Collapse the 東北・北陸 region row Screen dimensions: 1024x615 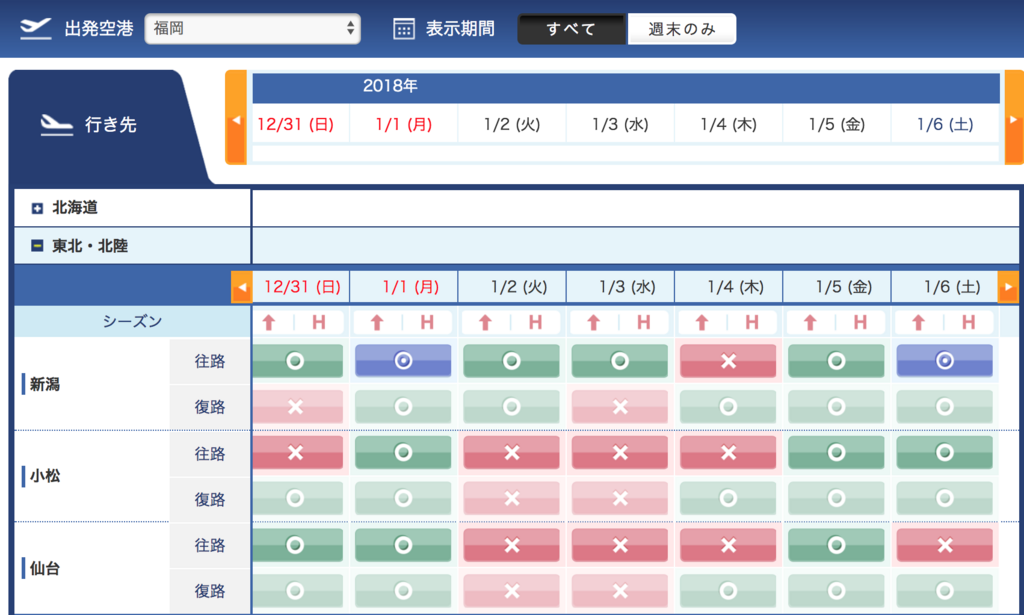(x=37, y=245)
